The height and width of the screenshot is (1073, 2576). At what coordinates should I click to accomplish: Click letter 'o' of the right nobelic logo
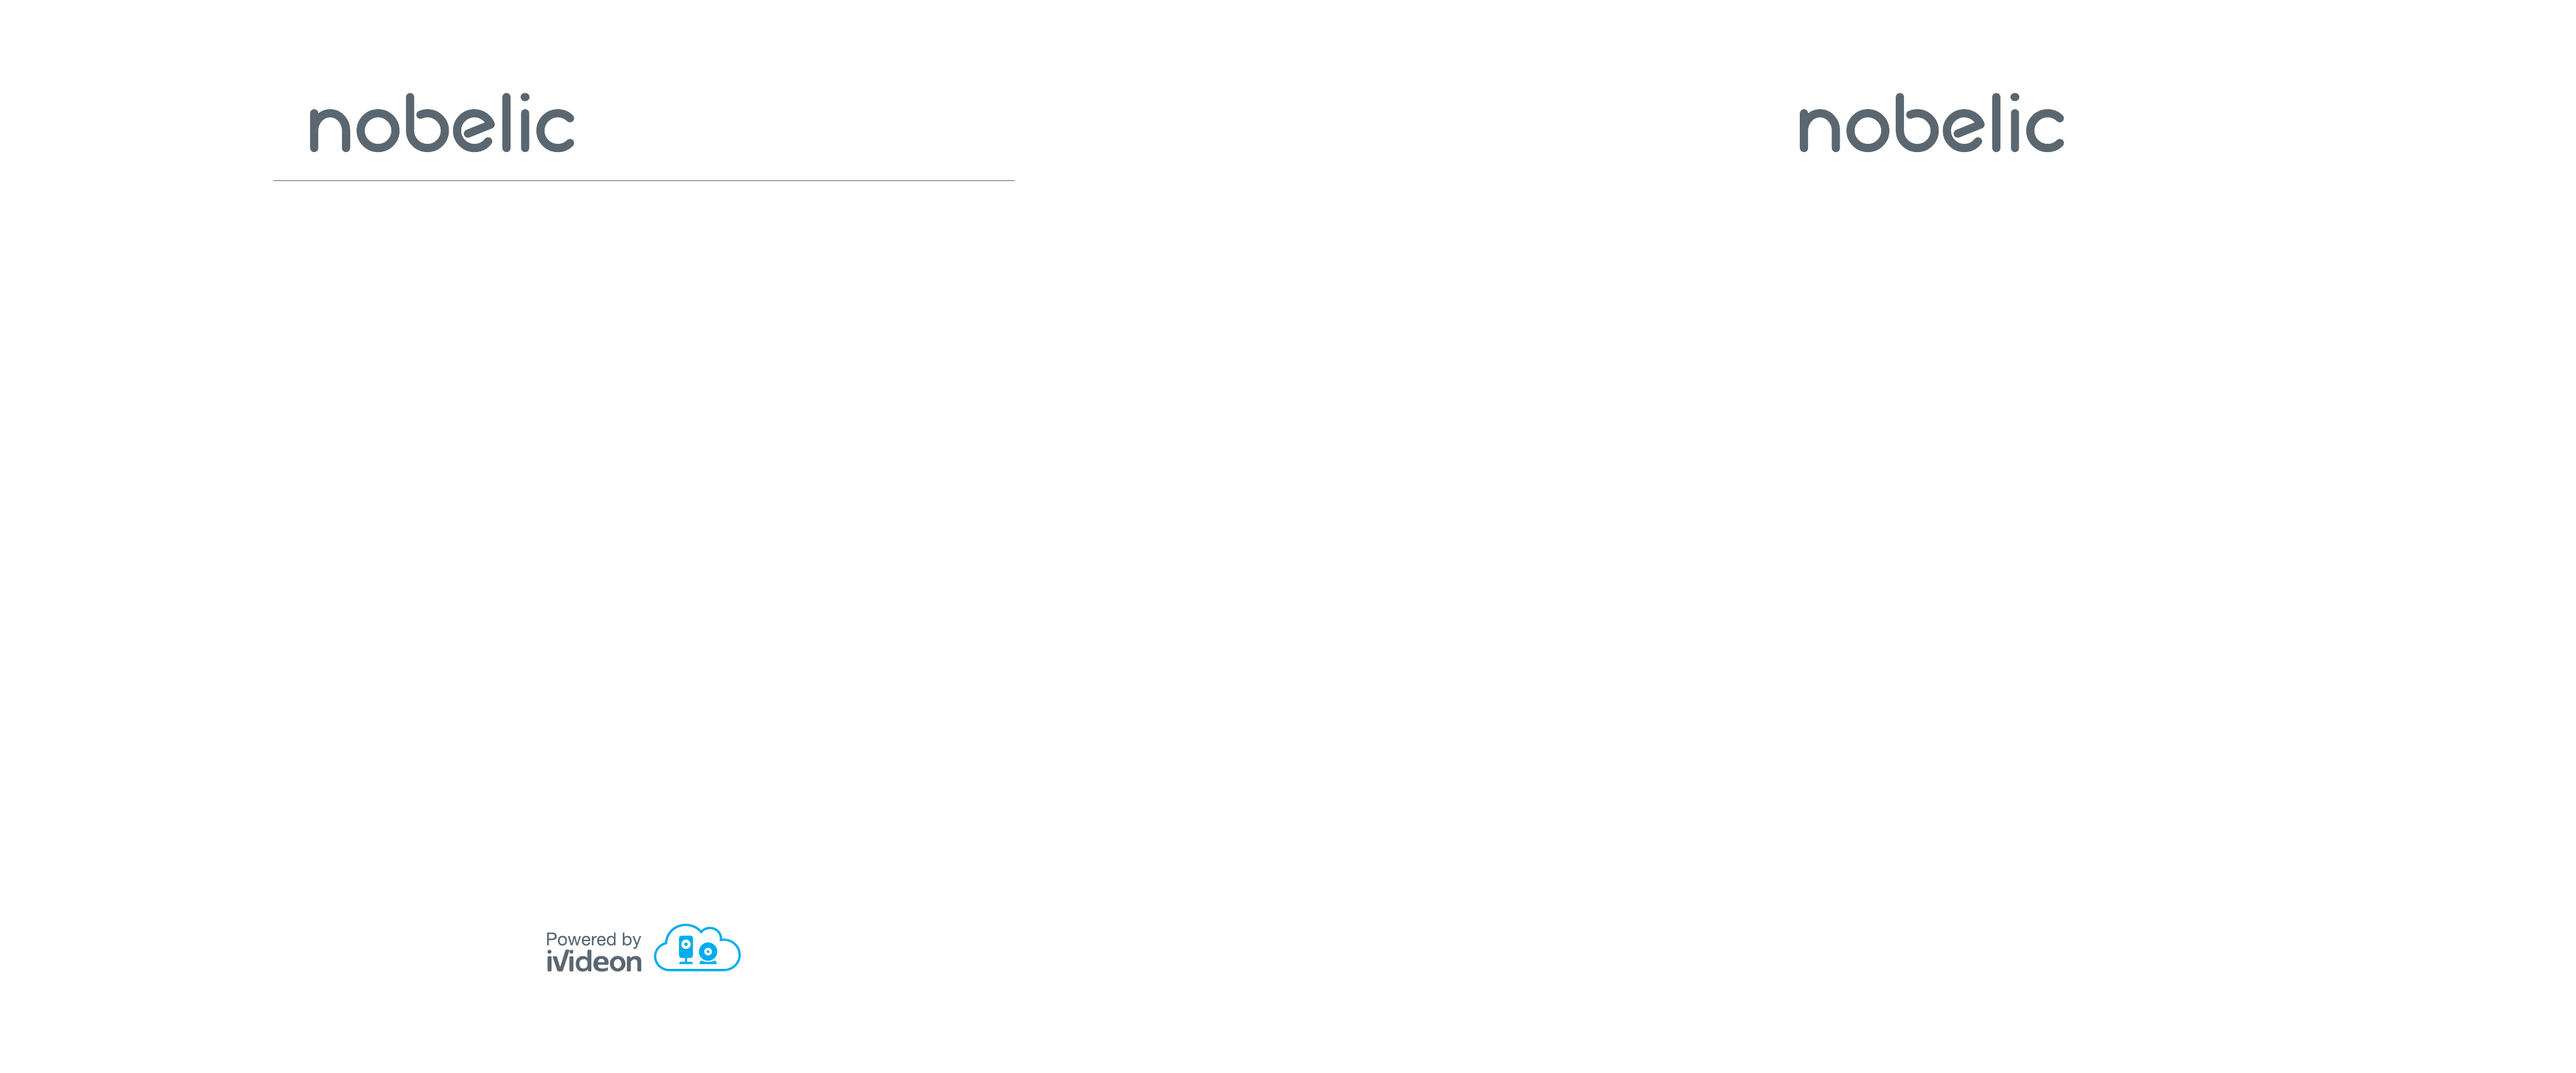[x=1869, y=129]
